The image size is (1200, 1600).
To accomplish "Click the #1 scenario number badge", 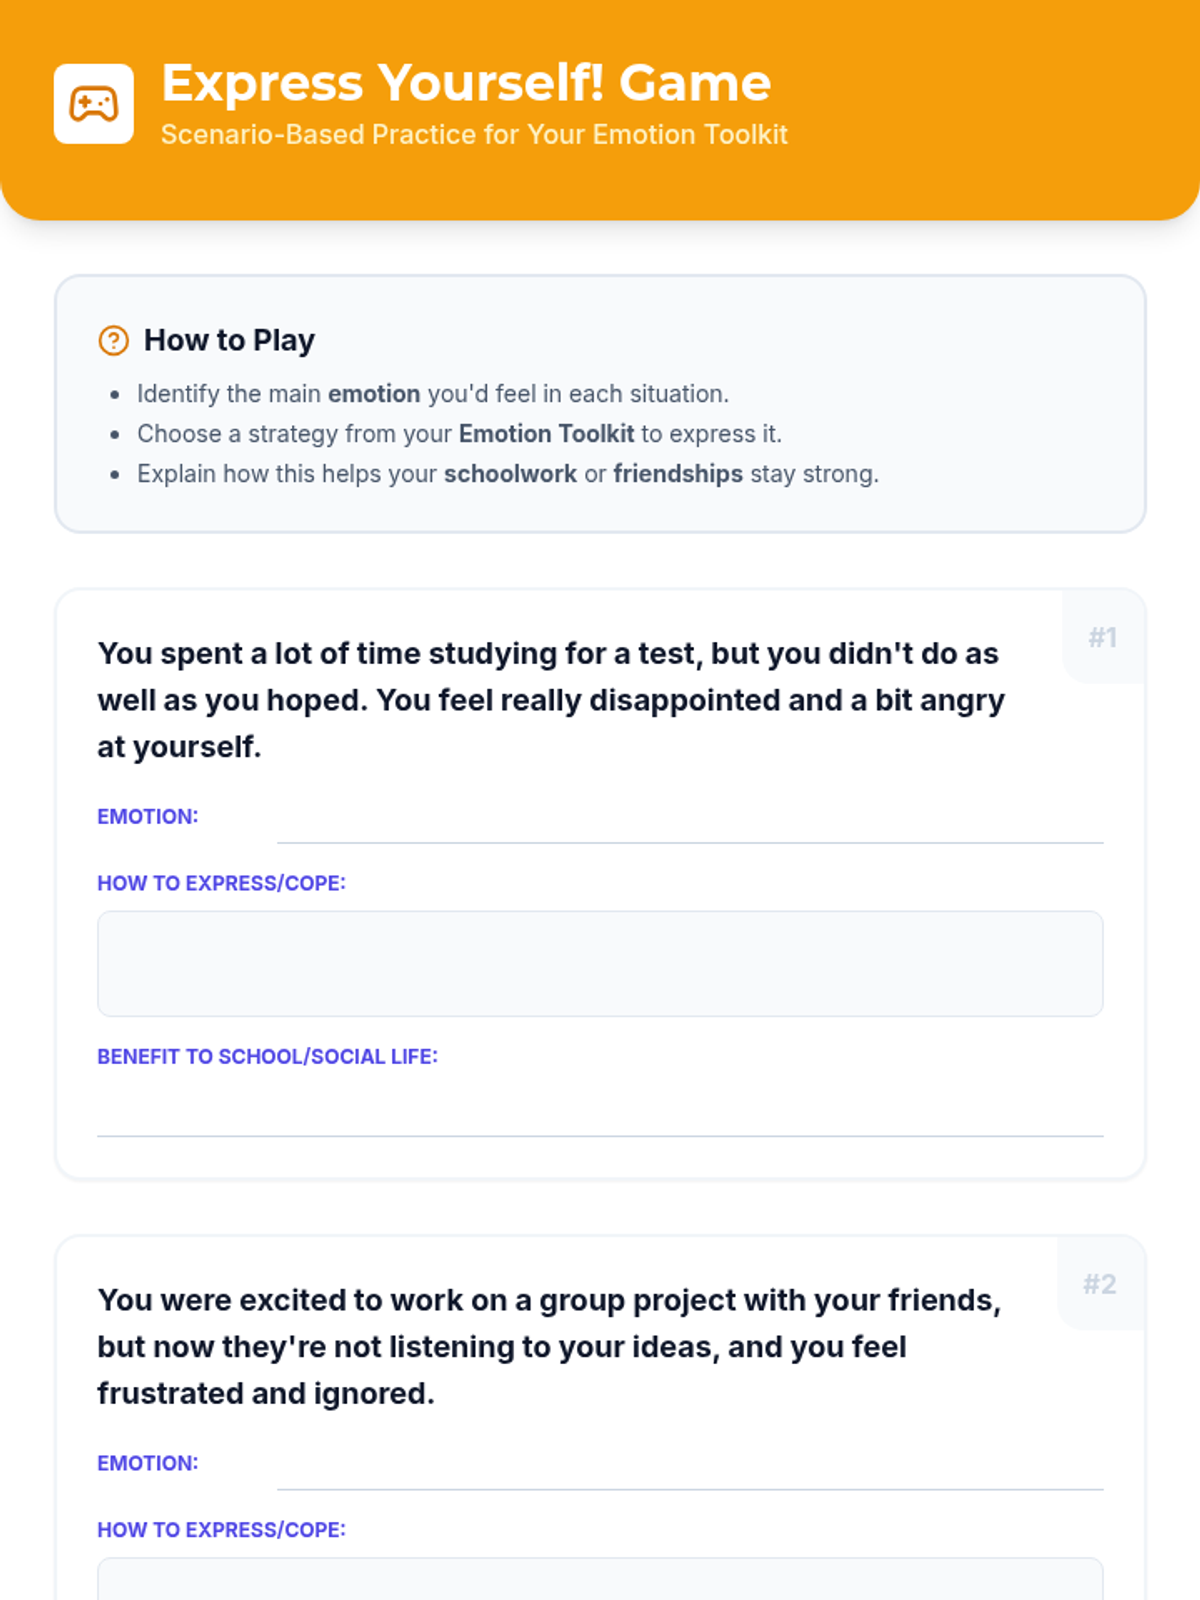I will tap(1103, 637).
